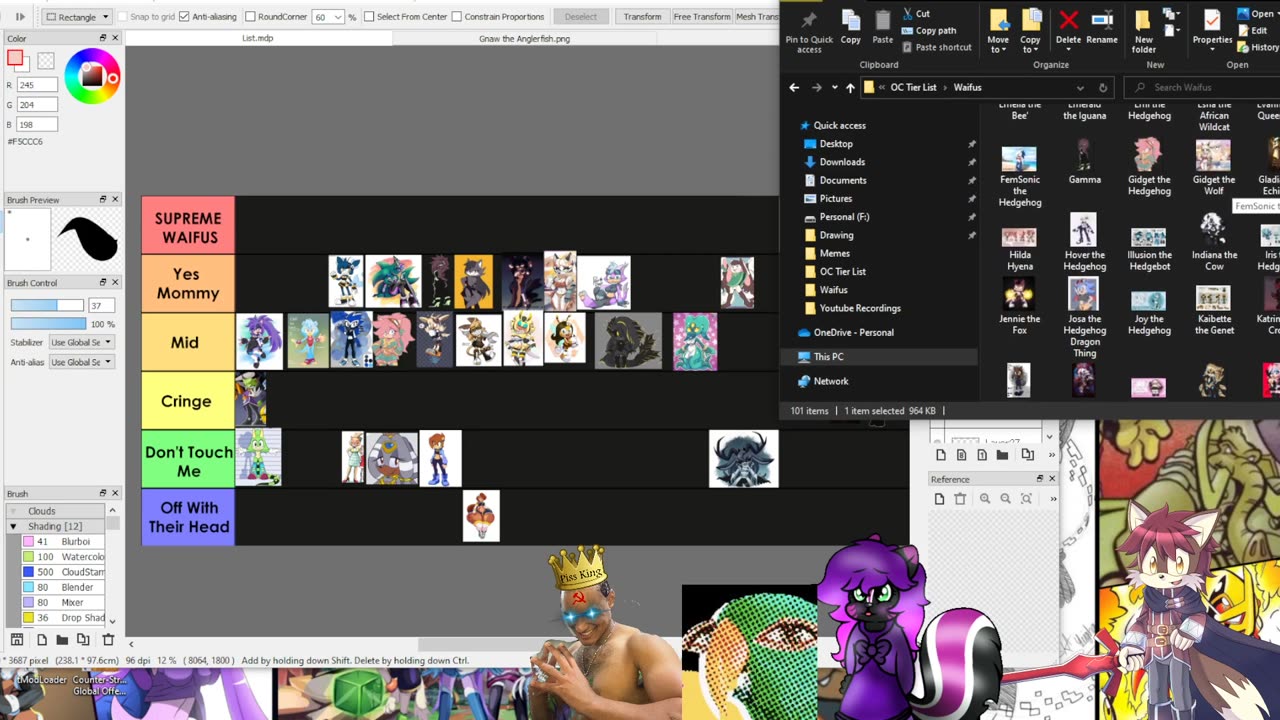Enable Select From Center checkbox
This screenshot has width=1280, height=720.
point(369,17)
